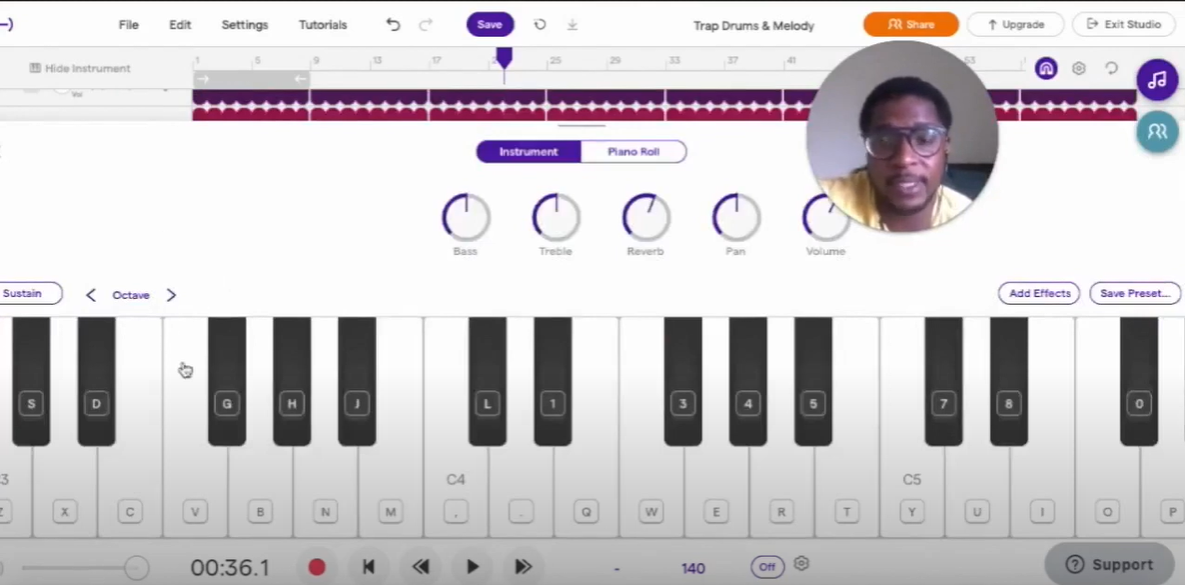Open the Tutorials menu
Image resolution: width=1185 pixels, height=585 pixels.
click(x=322, y=24)
